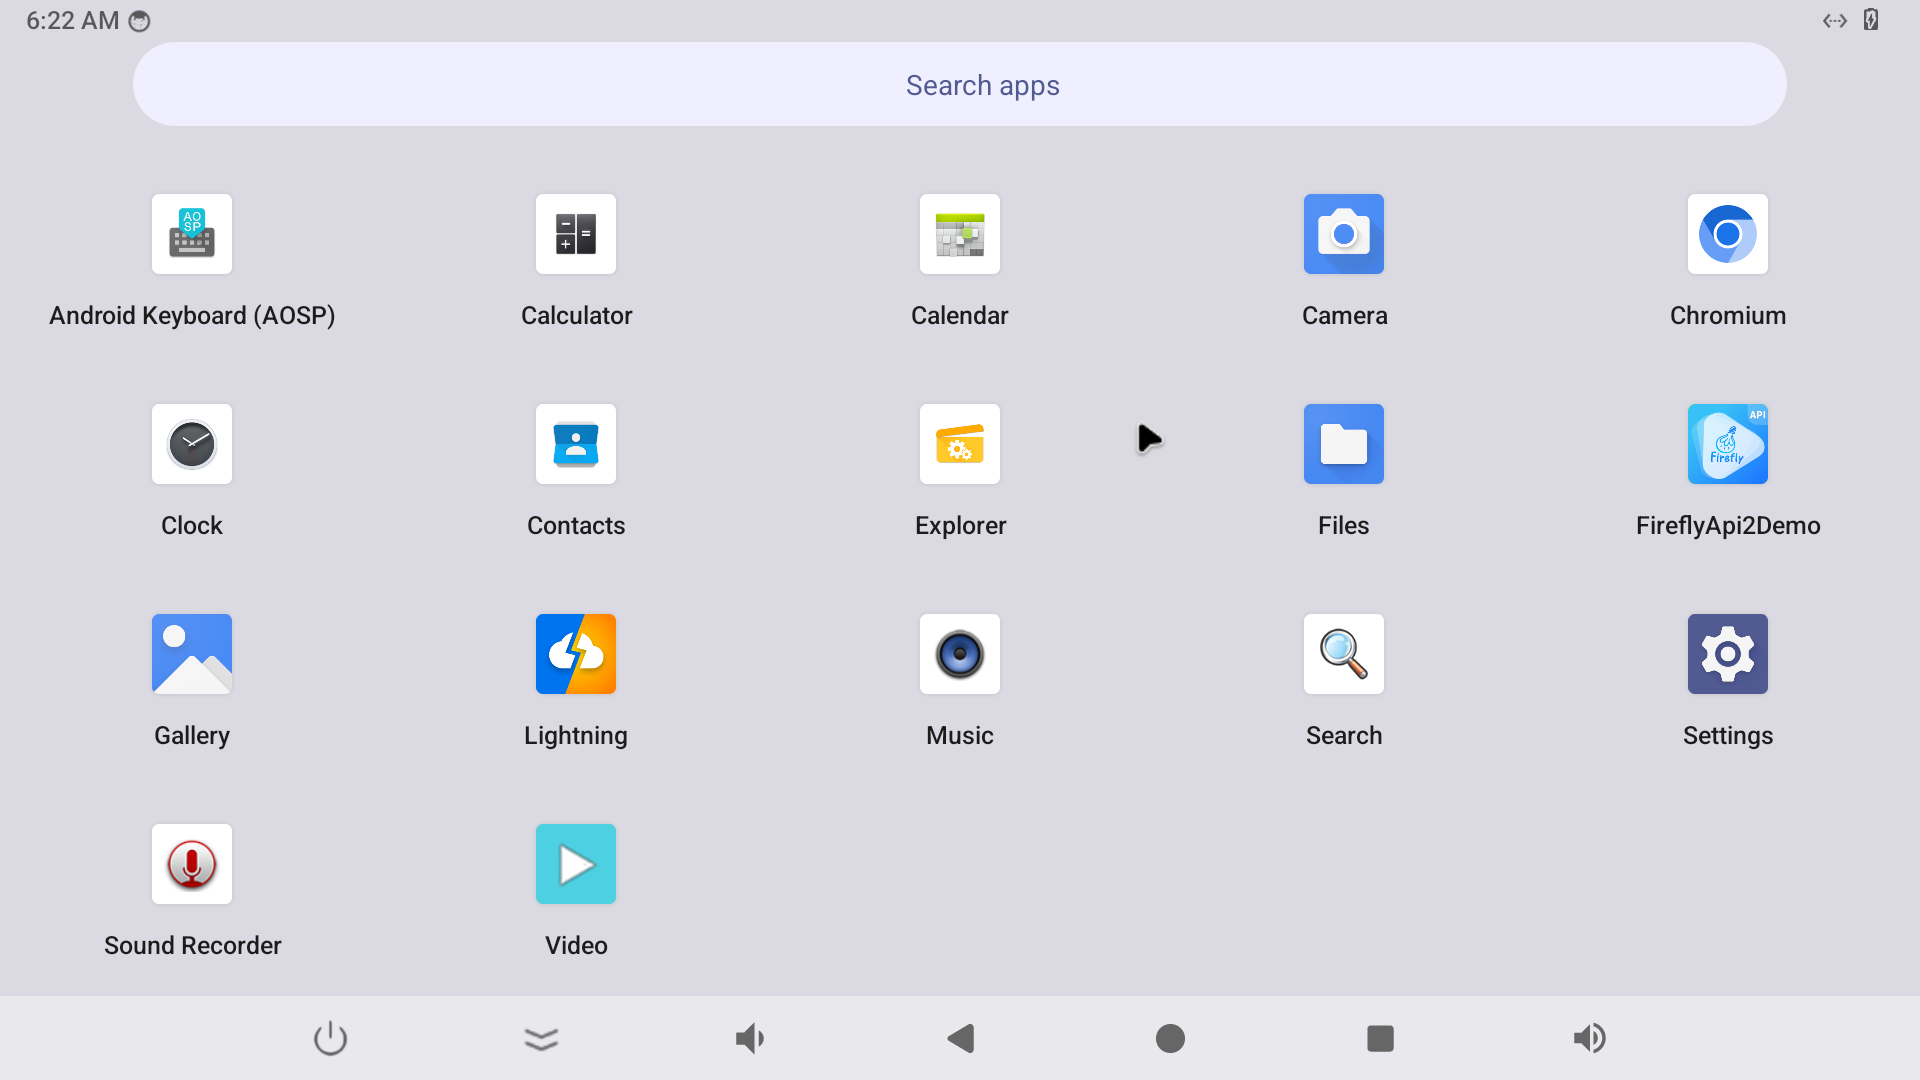Launch the Contacts app

pos(576,444)
